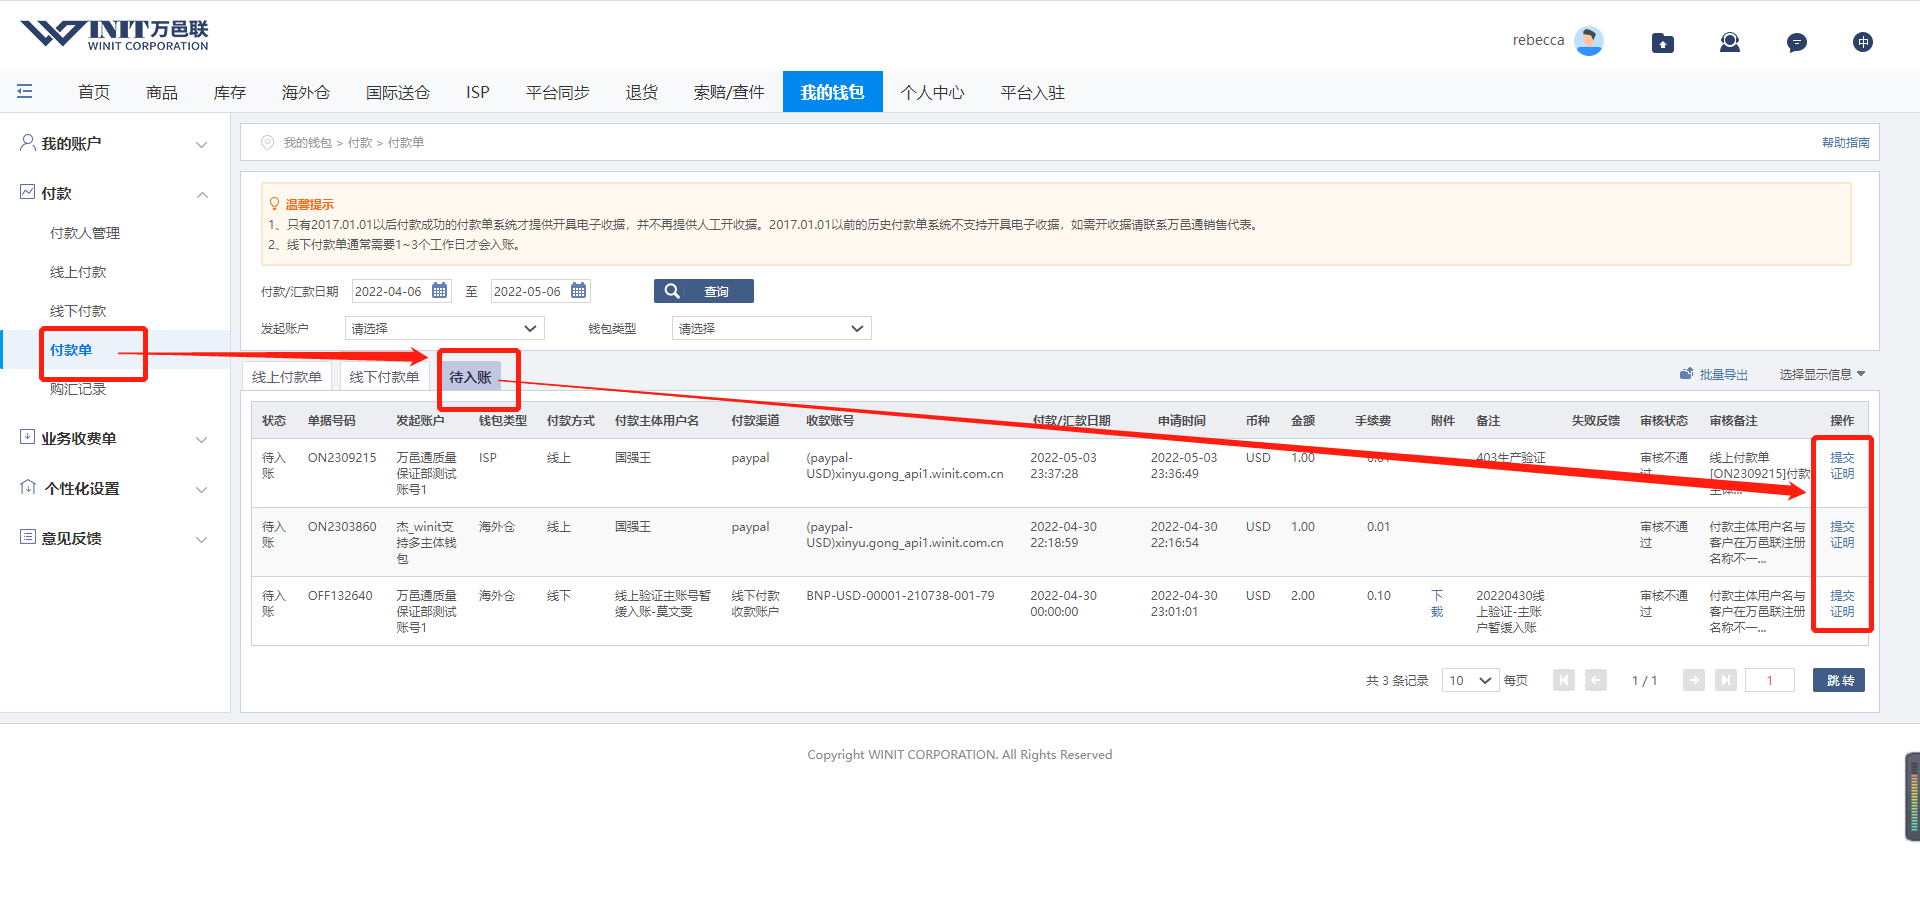Switch to the 线下付款单 tab
Screen dimensions: 1920x914
pyautogui.click(x=384, y=377)
